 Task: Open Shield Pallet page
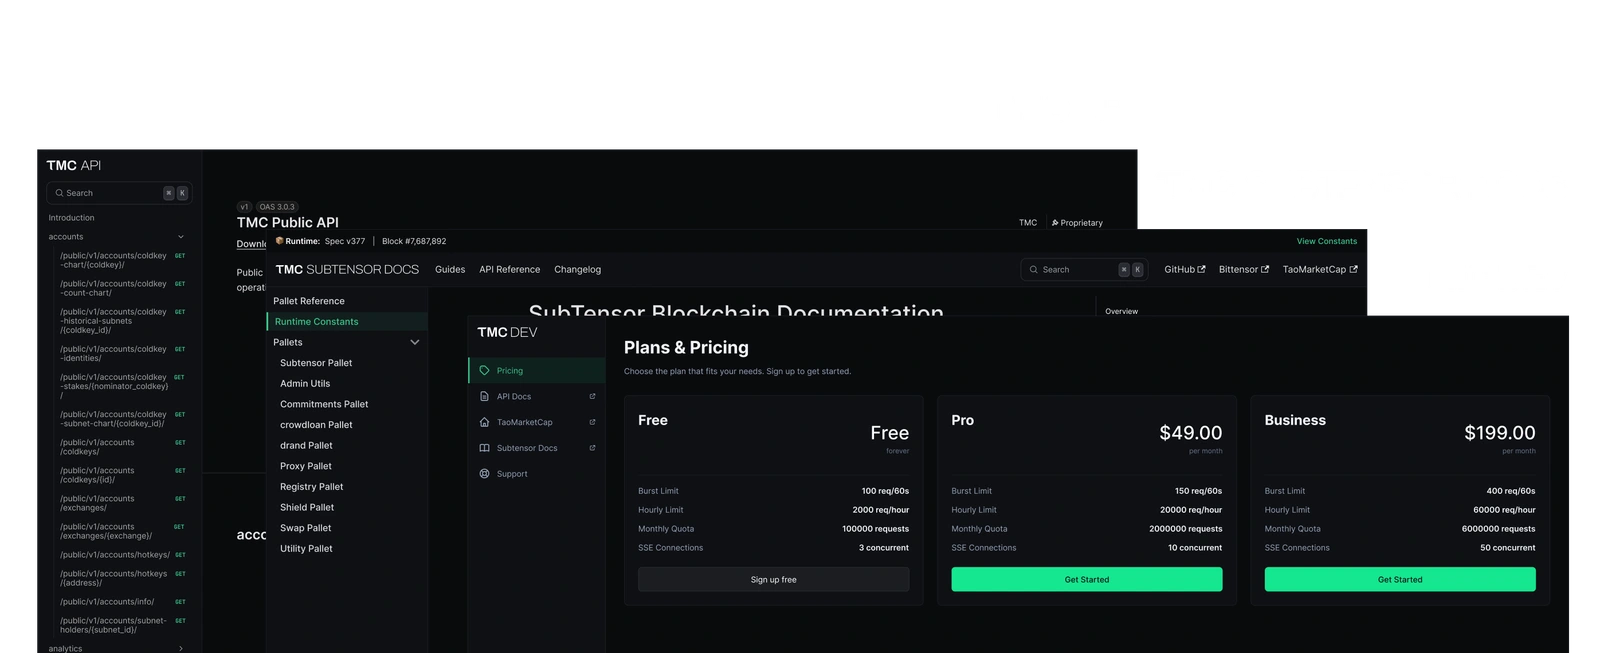click(x=307, y=507)
